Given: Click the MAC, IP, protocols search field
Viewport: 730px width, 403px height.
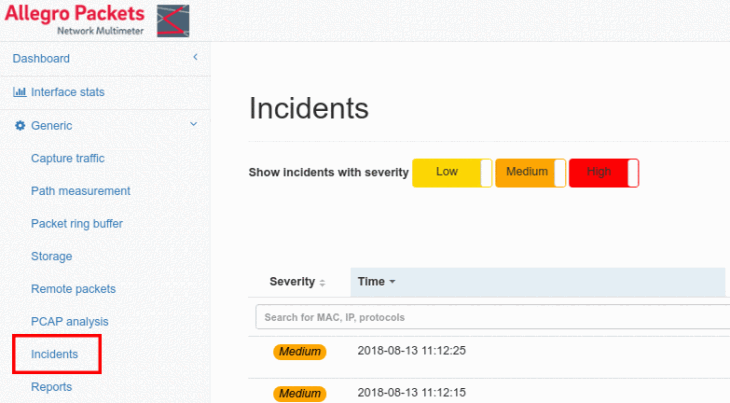Looking at the screenshot, I should pyautogui.click(x=490, y=317).
